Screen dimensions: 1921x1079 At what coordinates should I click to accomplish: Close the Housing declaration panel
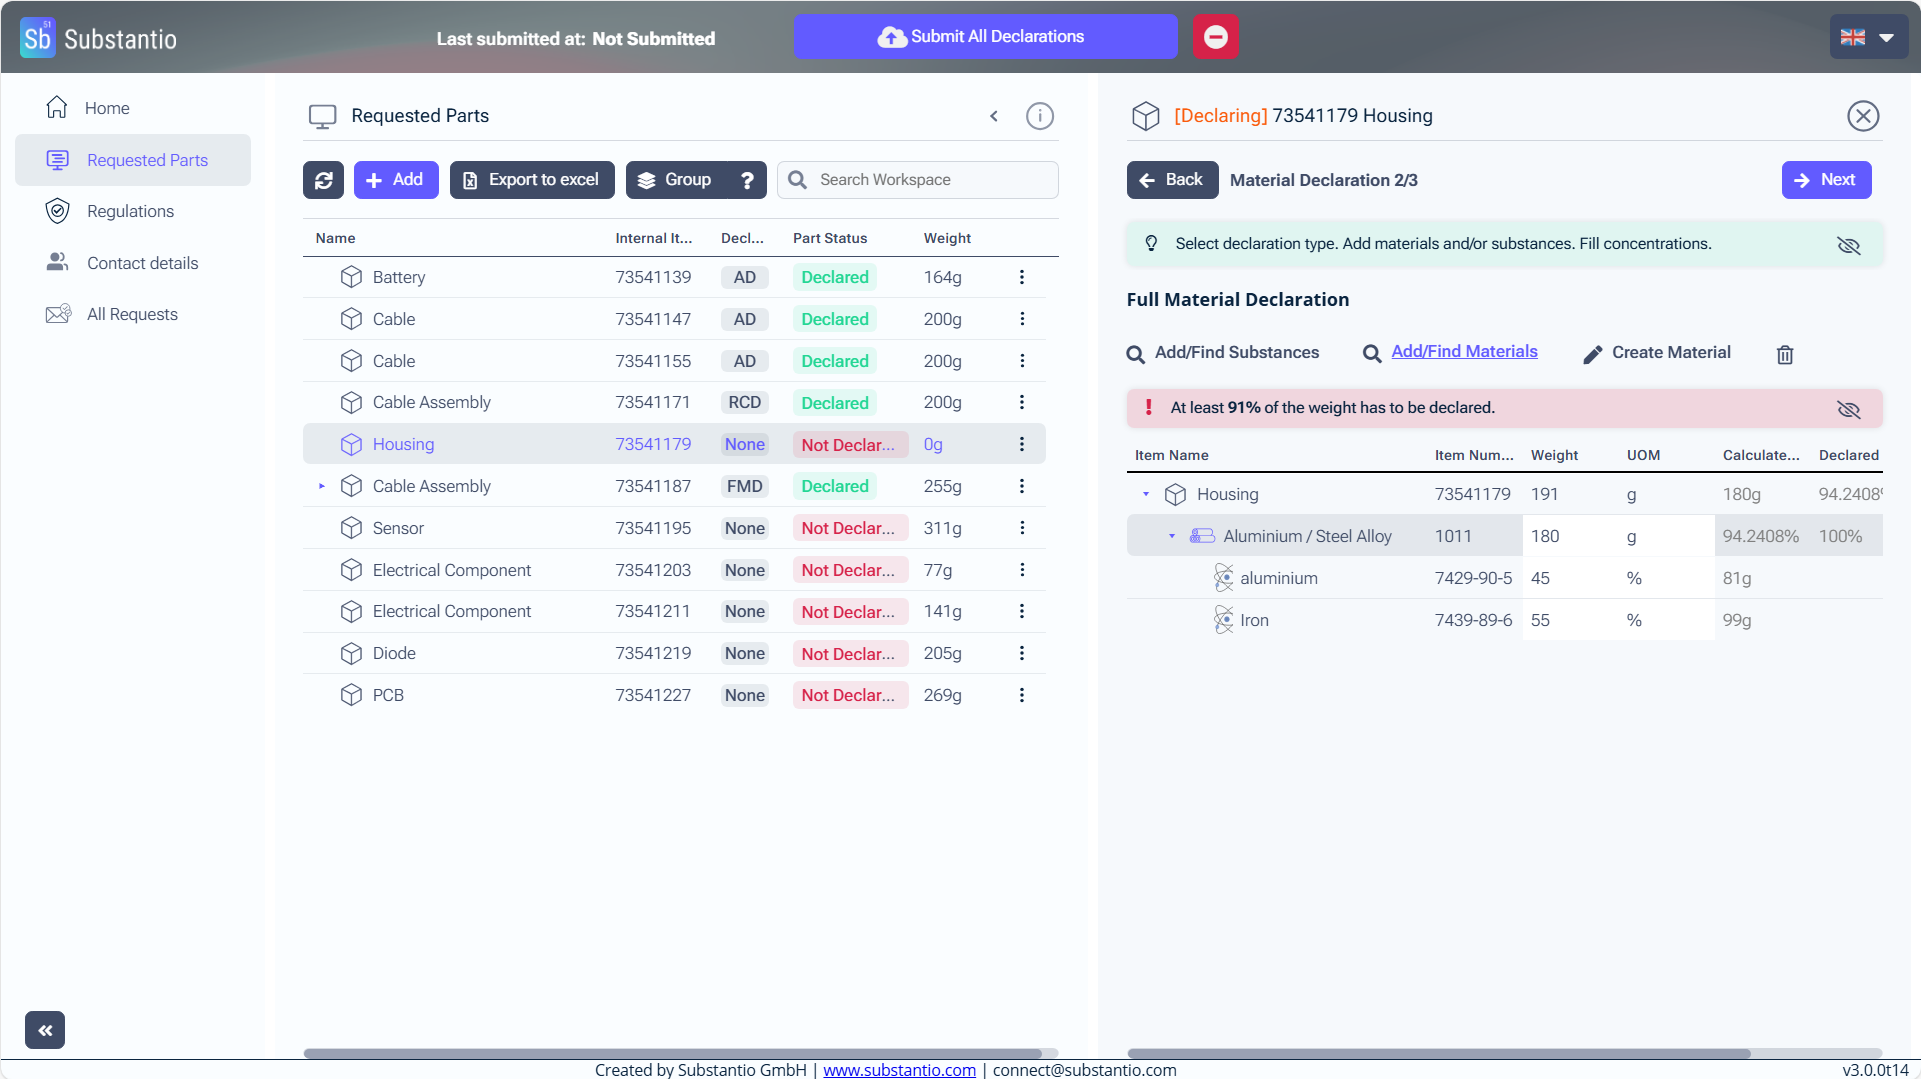click(1862, 116)
